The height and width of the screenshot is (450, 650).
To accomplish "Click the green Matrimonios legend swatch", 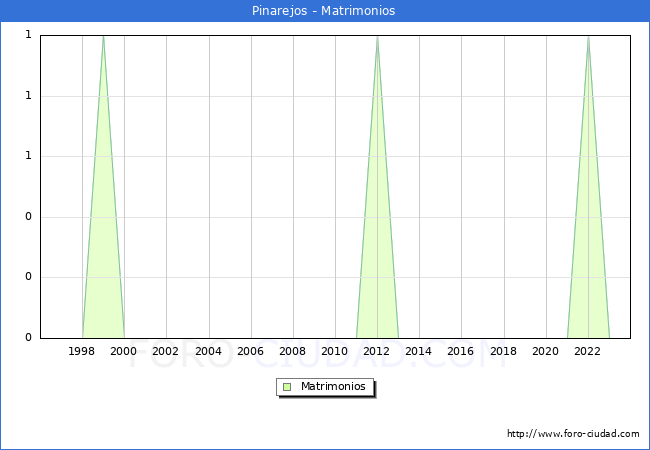I will [287, 387].
